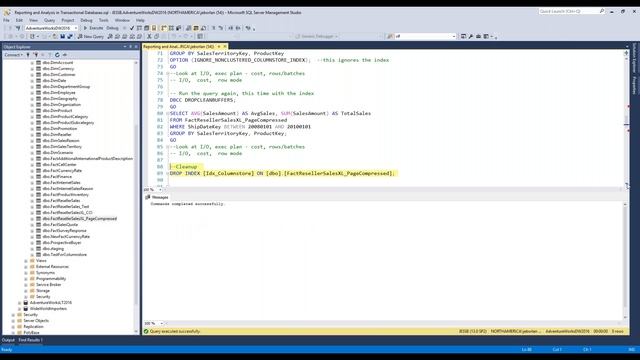Expand the dbo.DimCustomer table node
The height and width of the screenshot is (360, 640).
[x=32, y=75]
